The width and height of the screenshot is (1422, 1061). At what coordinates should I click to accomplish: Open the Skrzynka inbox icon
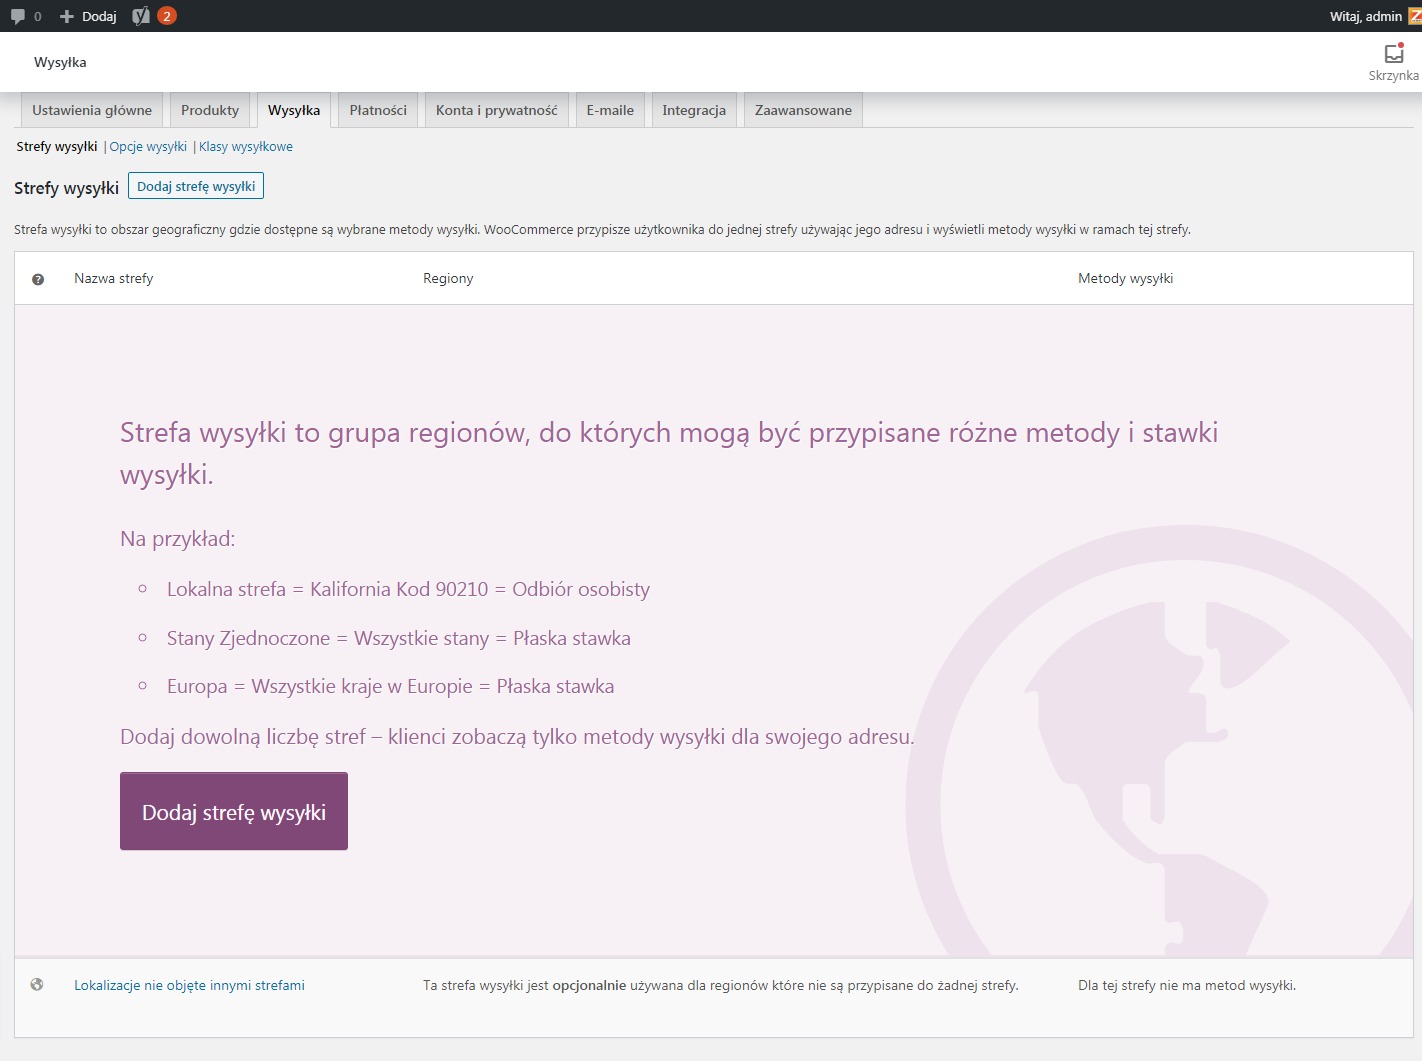1393,54
